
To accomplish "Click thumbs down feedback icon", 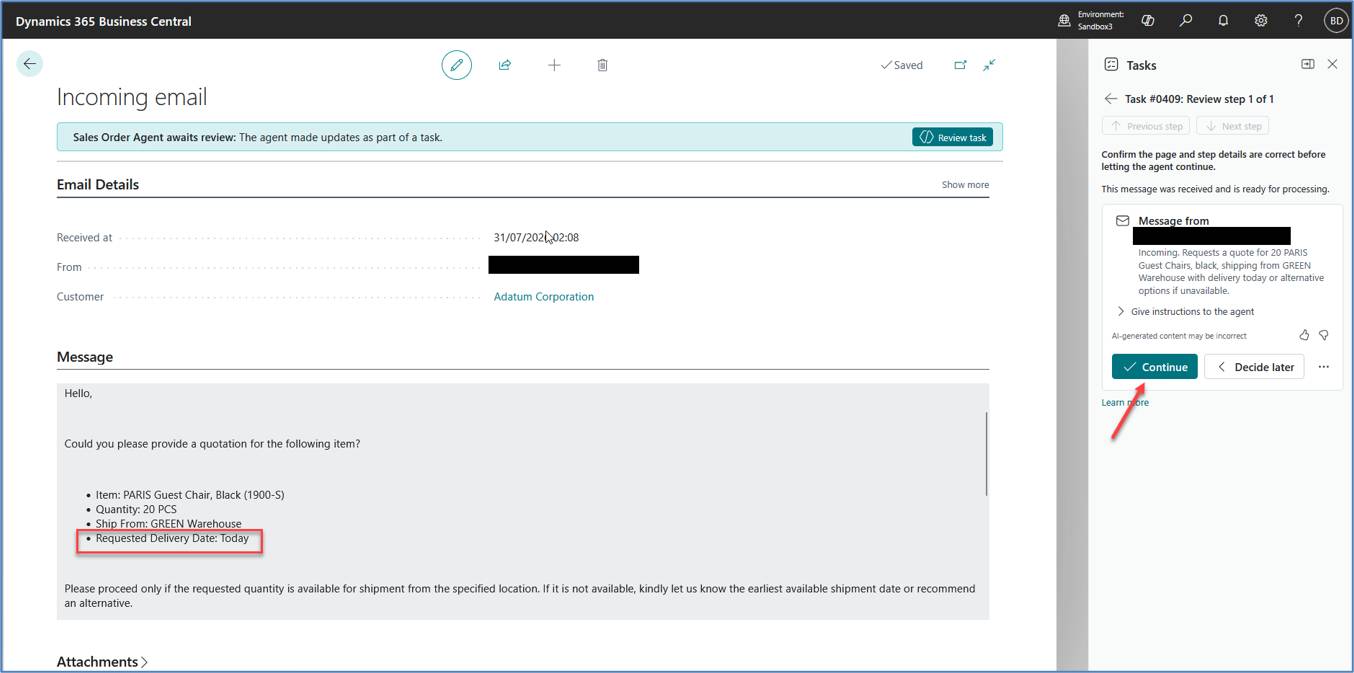I will coord(1324,335).
